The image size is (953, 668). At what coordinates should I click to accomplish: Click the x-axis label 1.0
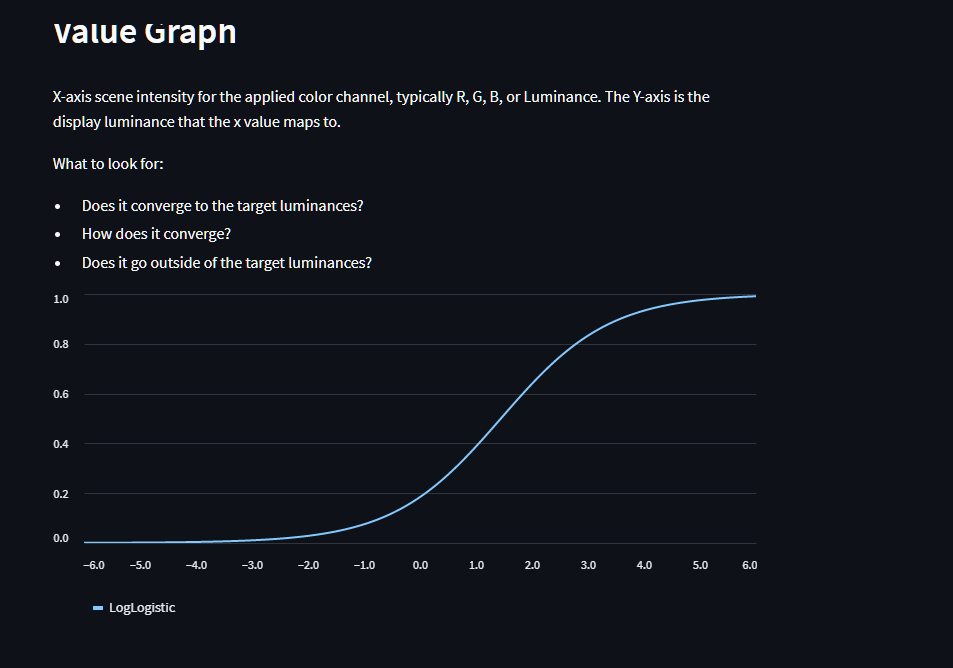click(476, 565)
